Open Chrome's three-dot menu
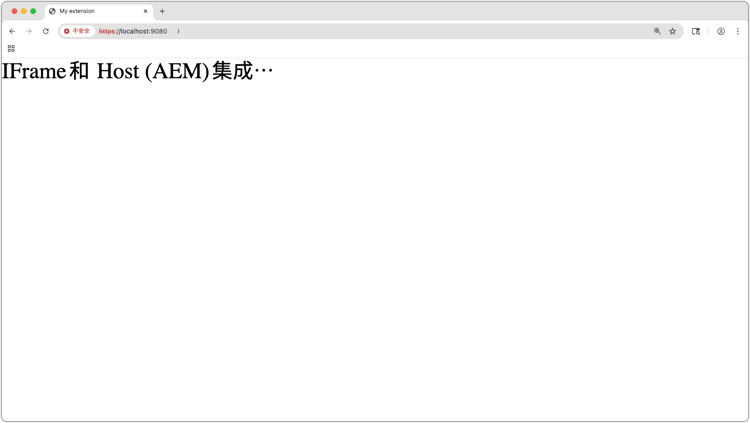The height and width of the screenshot is (423, 750). click(x=738, y=31)
